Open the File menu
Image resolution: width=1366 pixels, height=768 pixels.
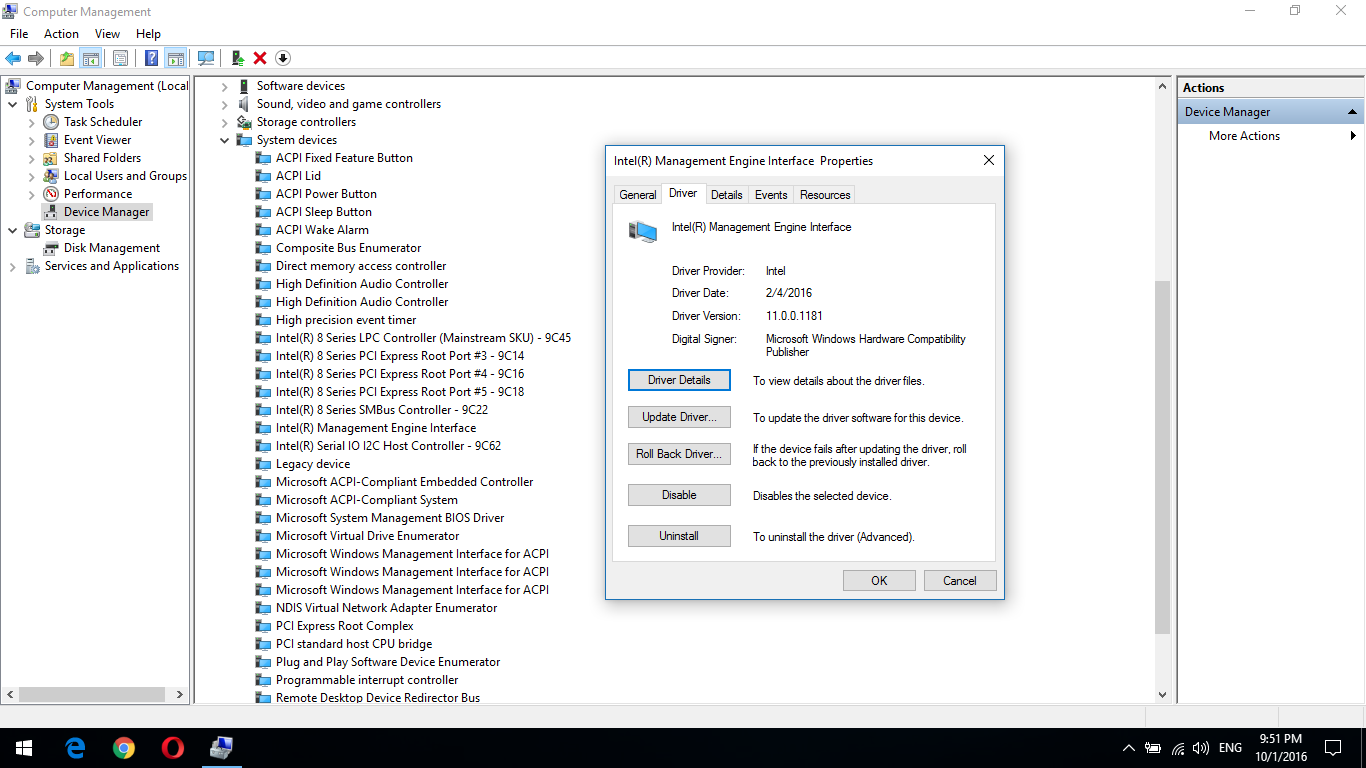pyautogui.click(x=19, y=34)
